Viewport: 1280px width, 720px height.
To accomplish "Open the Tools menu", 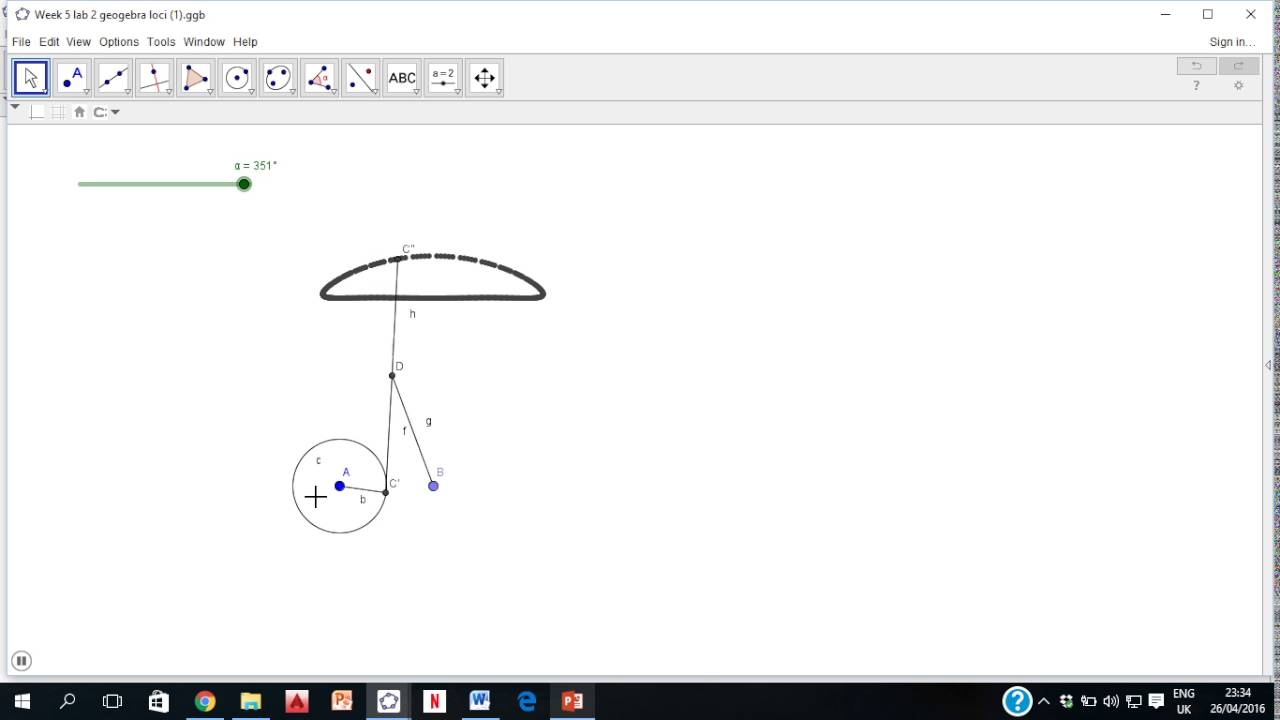I will (x=161, y=42).
